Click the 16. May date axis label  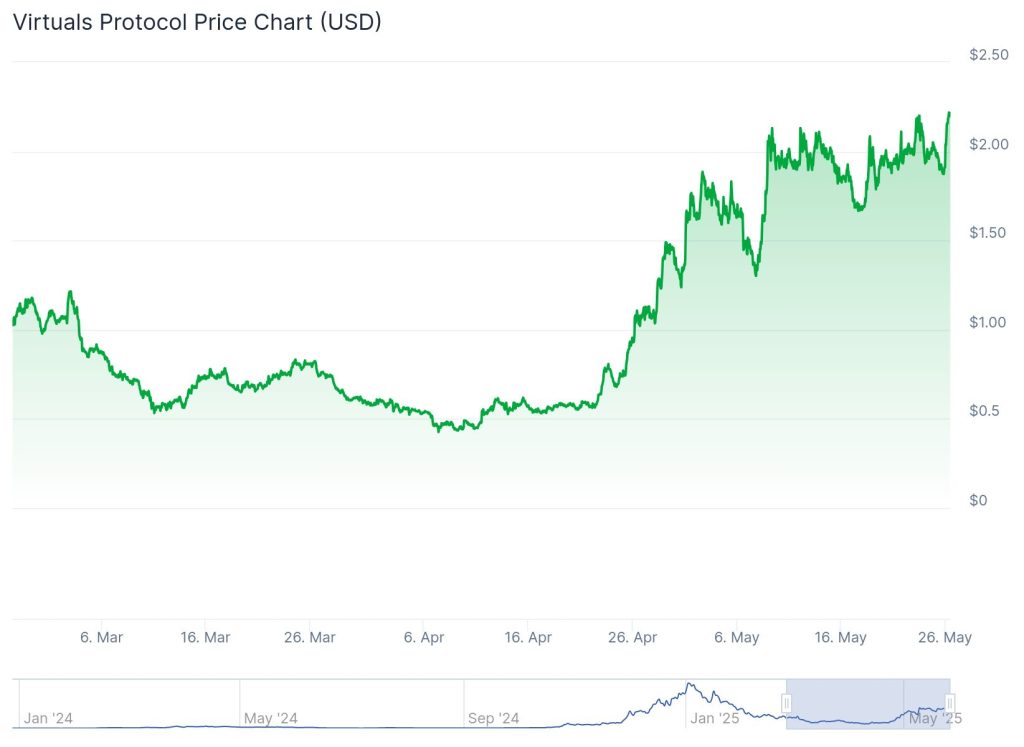click(840, 637)
